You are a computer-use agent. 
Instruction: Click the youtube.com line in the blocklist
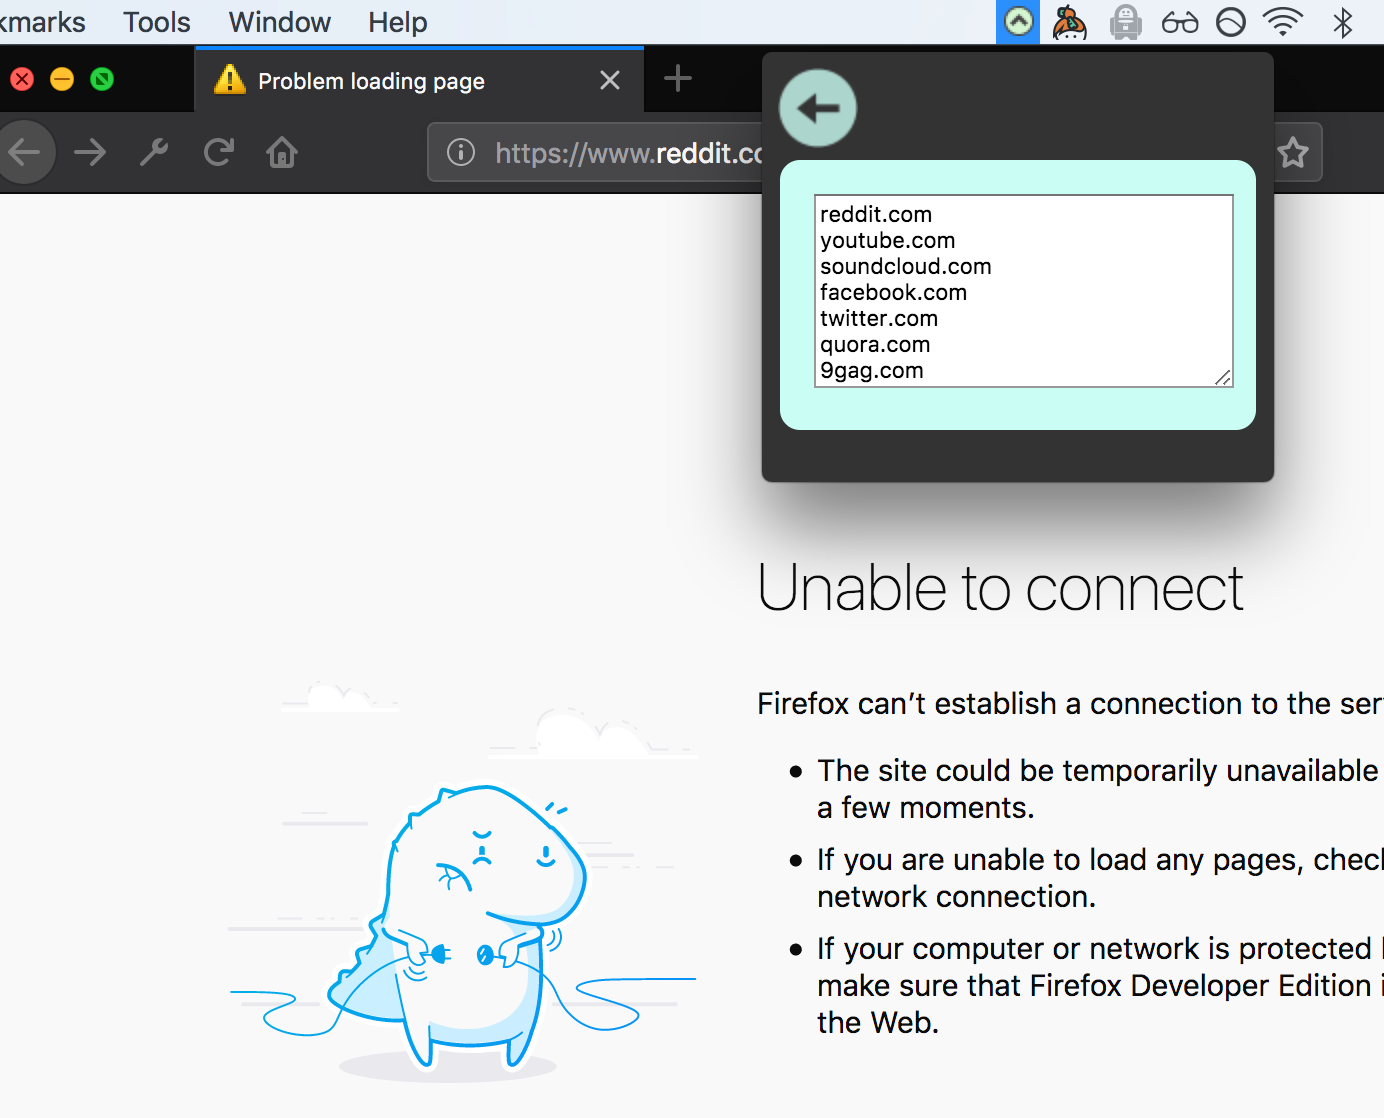click(888, 240)
